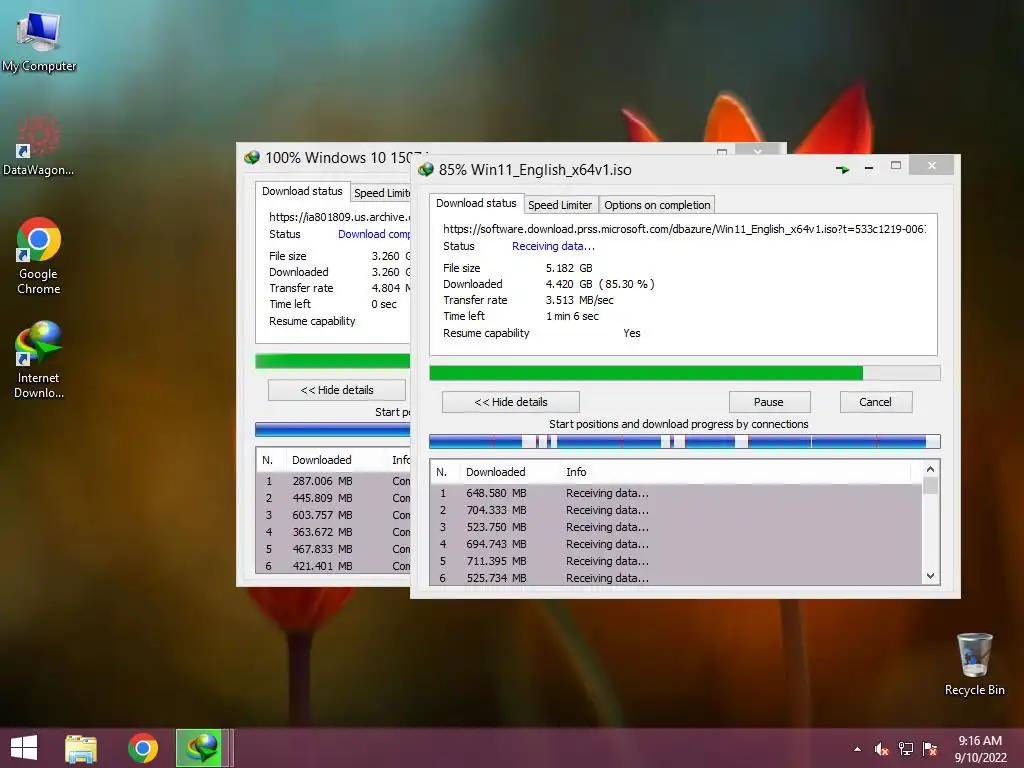Cancel the Win11 ISO download
This screenshot has width=1024, height=768.
coord(875,402)
